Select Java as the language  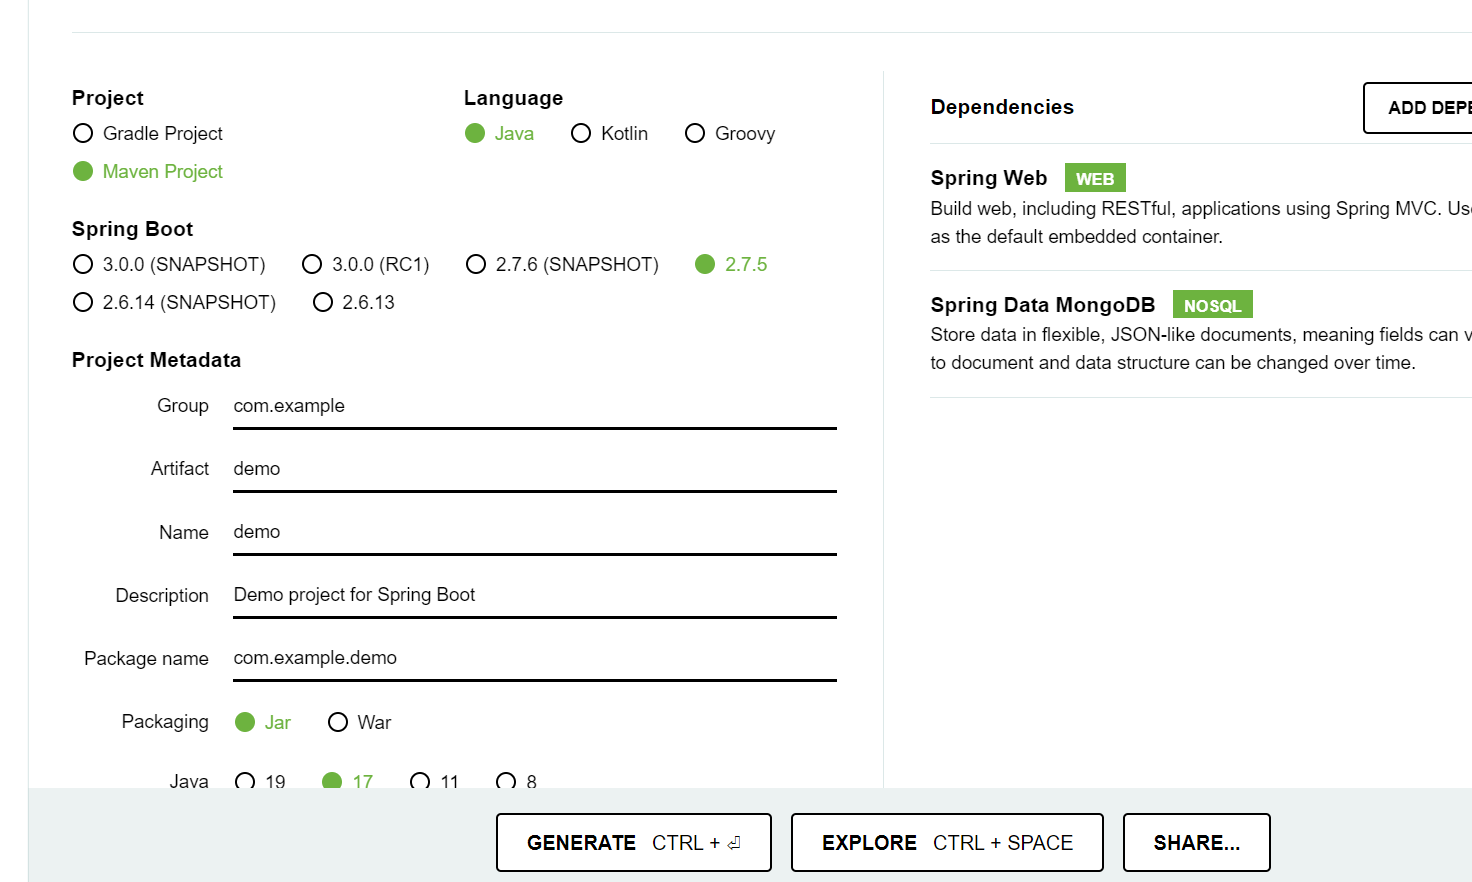coord(475,132)
